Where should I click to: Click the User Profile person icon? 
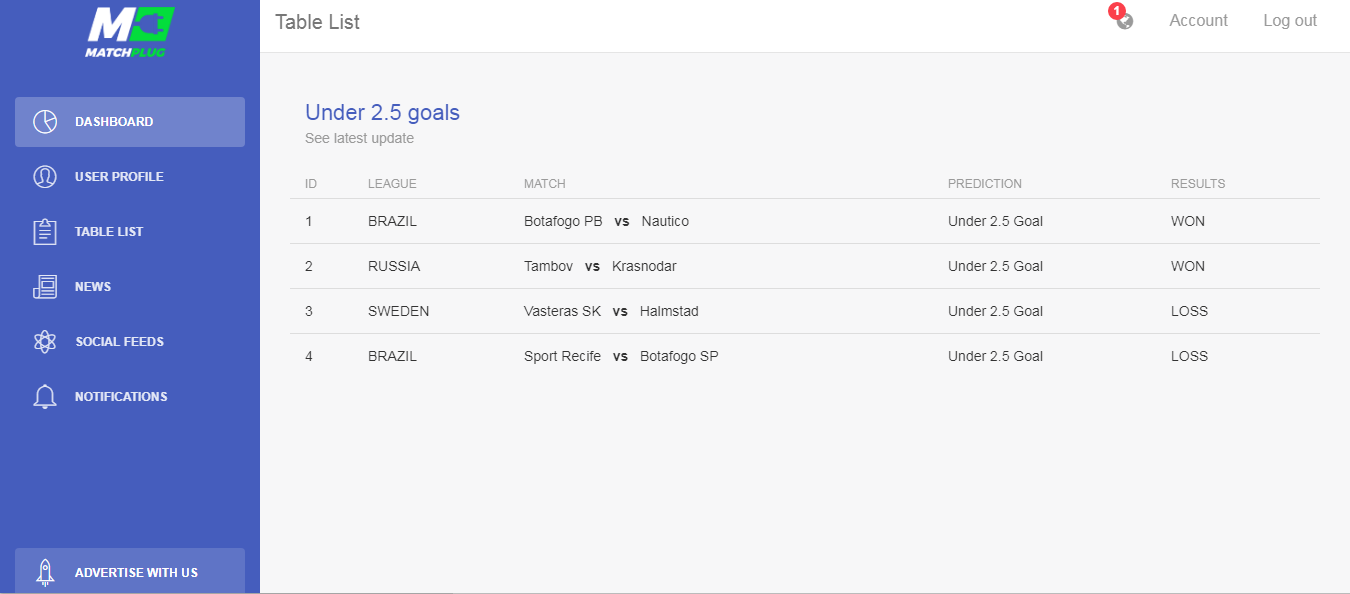click(45, 177)
